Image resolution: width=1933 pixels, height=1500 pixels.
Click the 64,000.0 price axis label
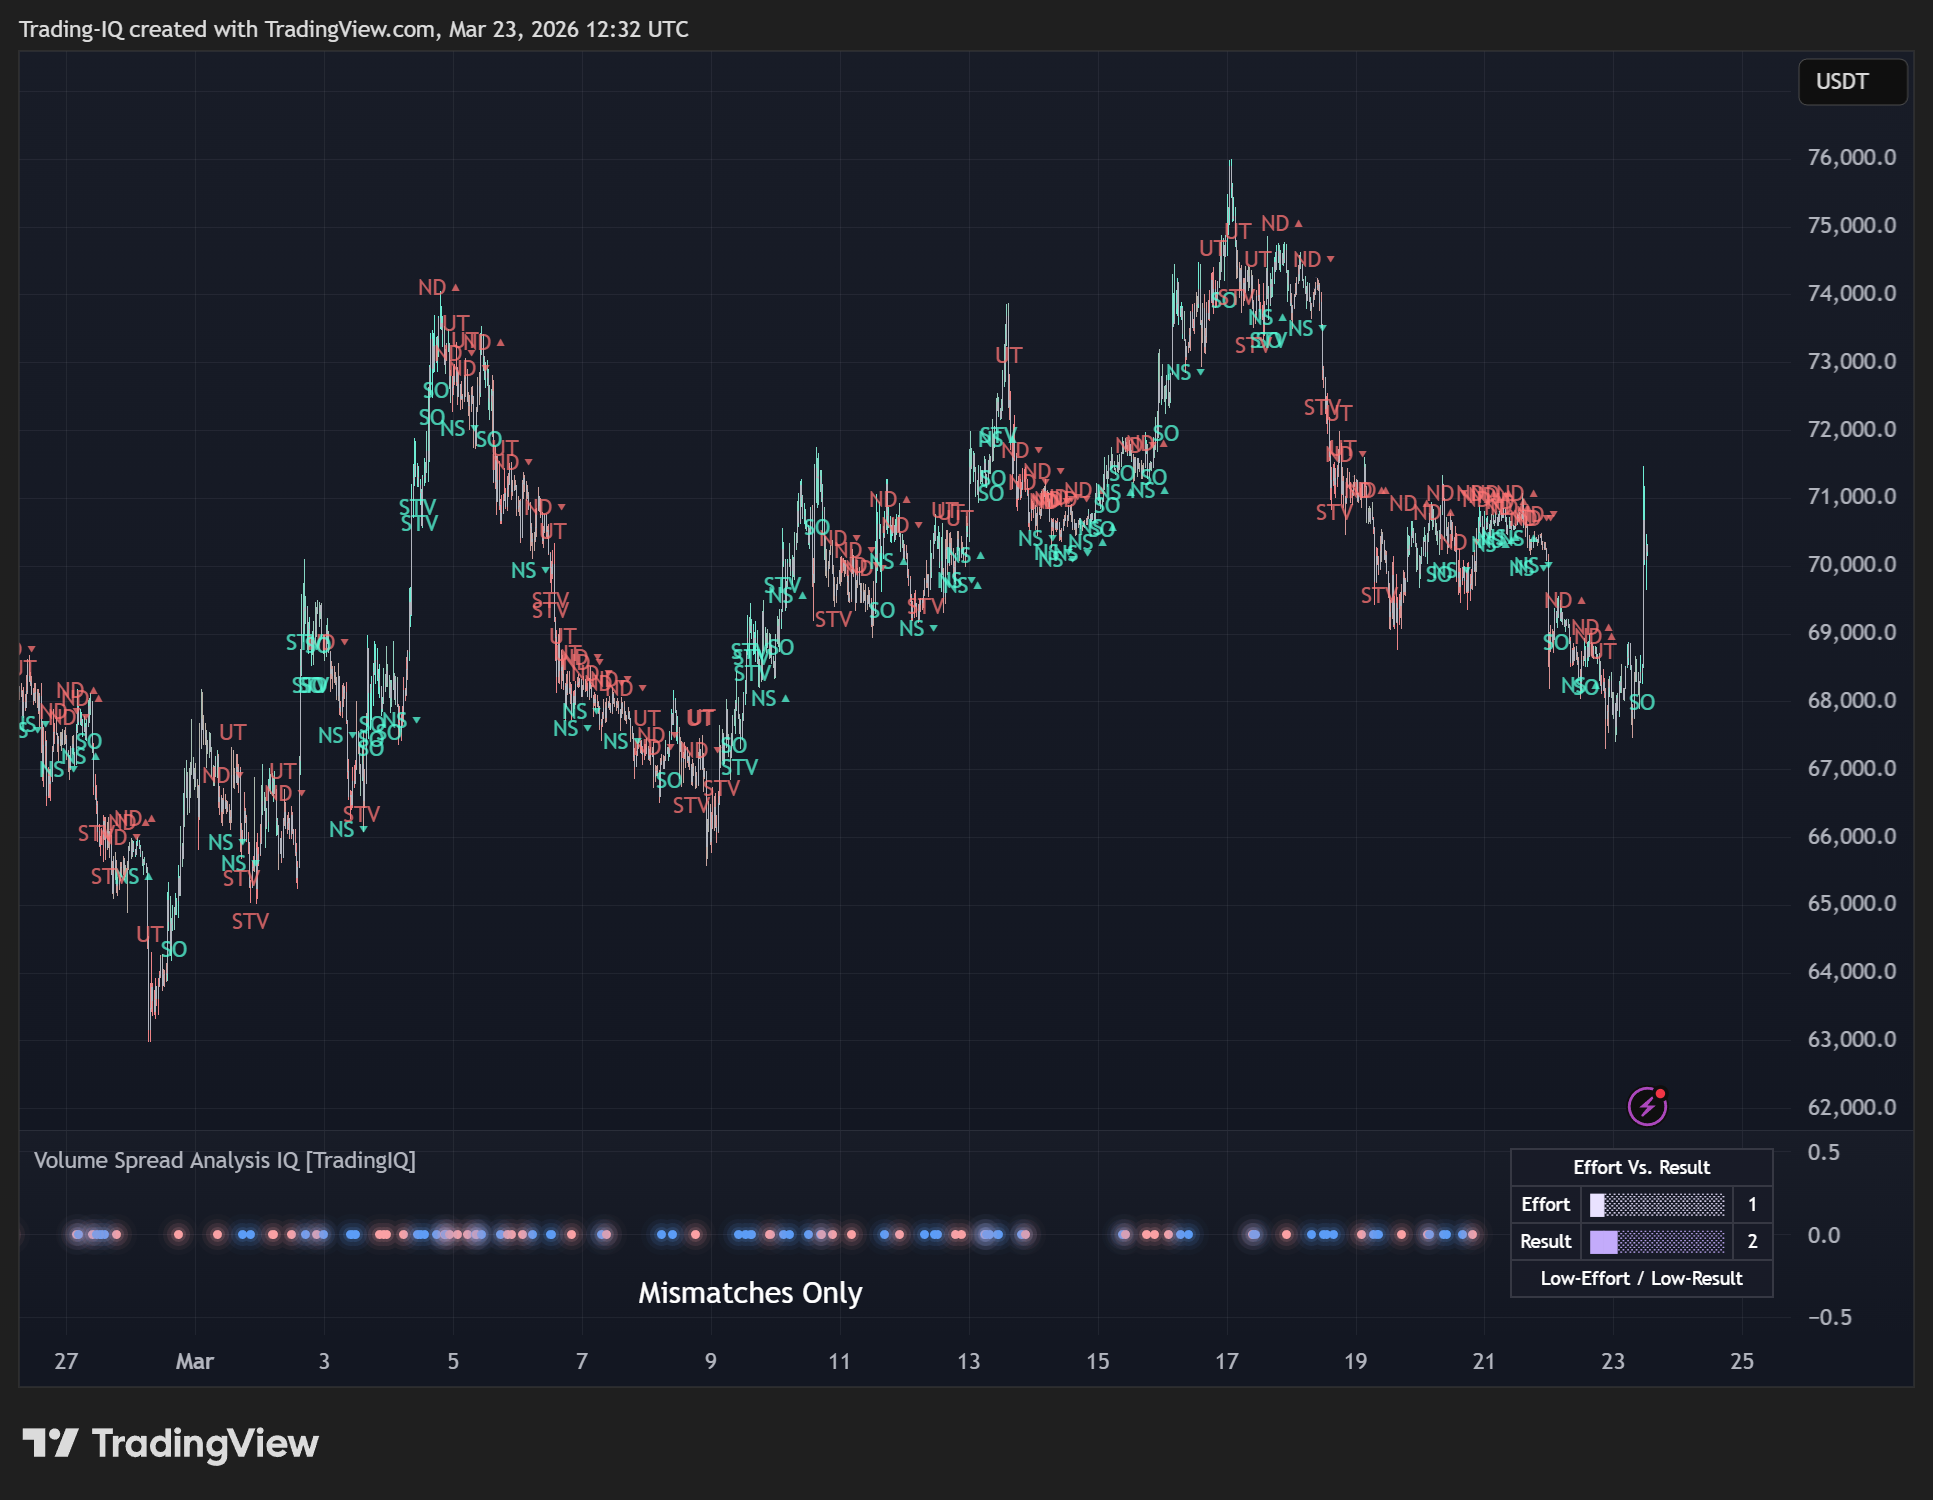point(1851,971)
